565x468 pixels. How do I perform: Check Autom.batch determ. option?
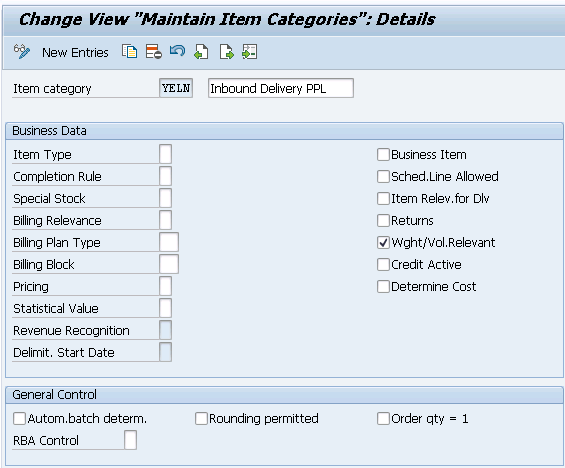[19, 419]
